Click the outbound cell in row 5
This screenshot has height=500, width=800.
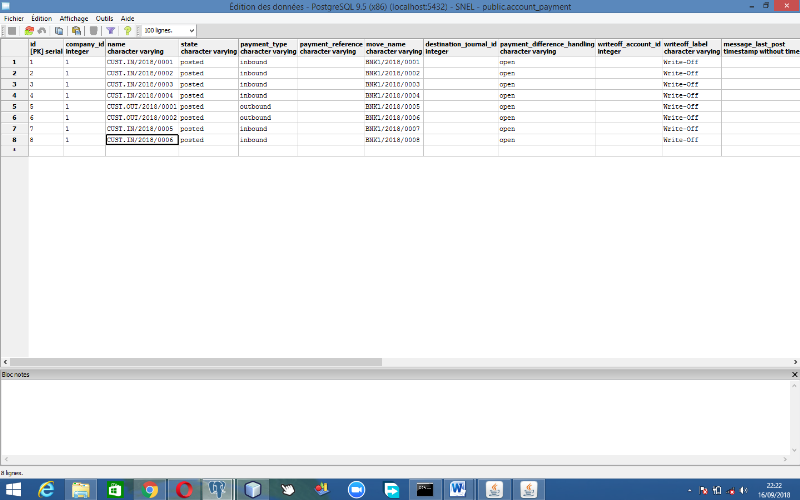point(268,107)
